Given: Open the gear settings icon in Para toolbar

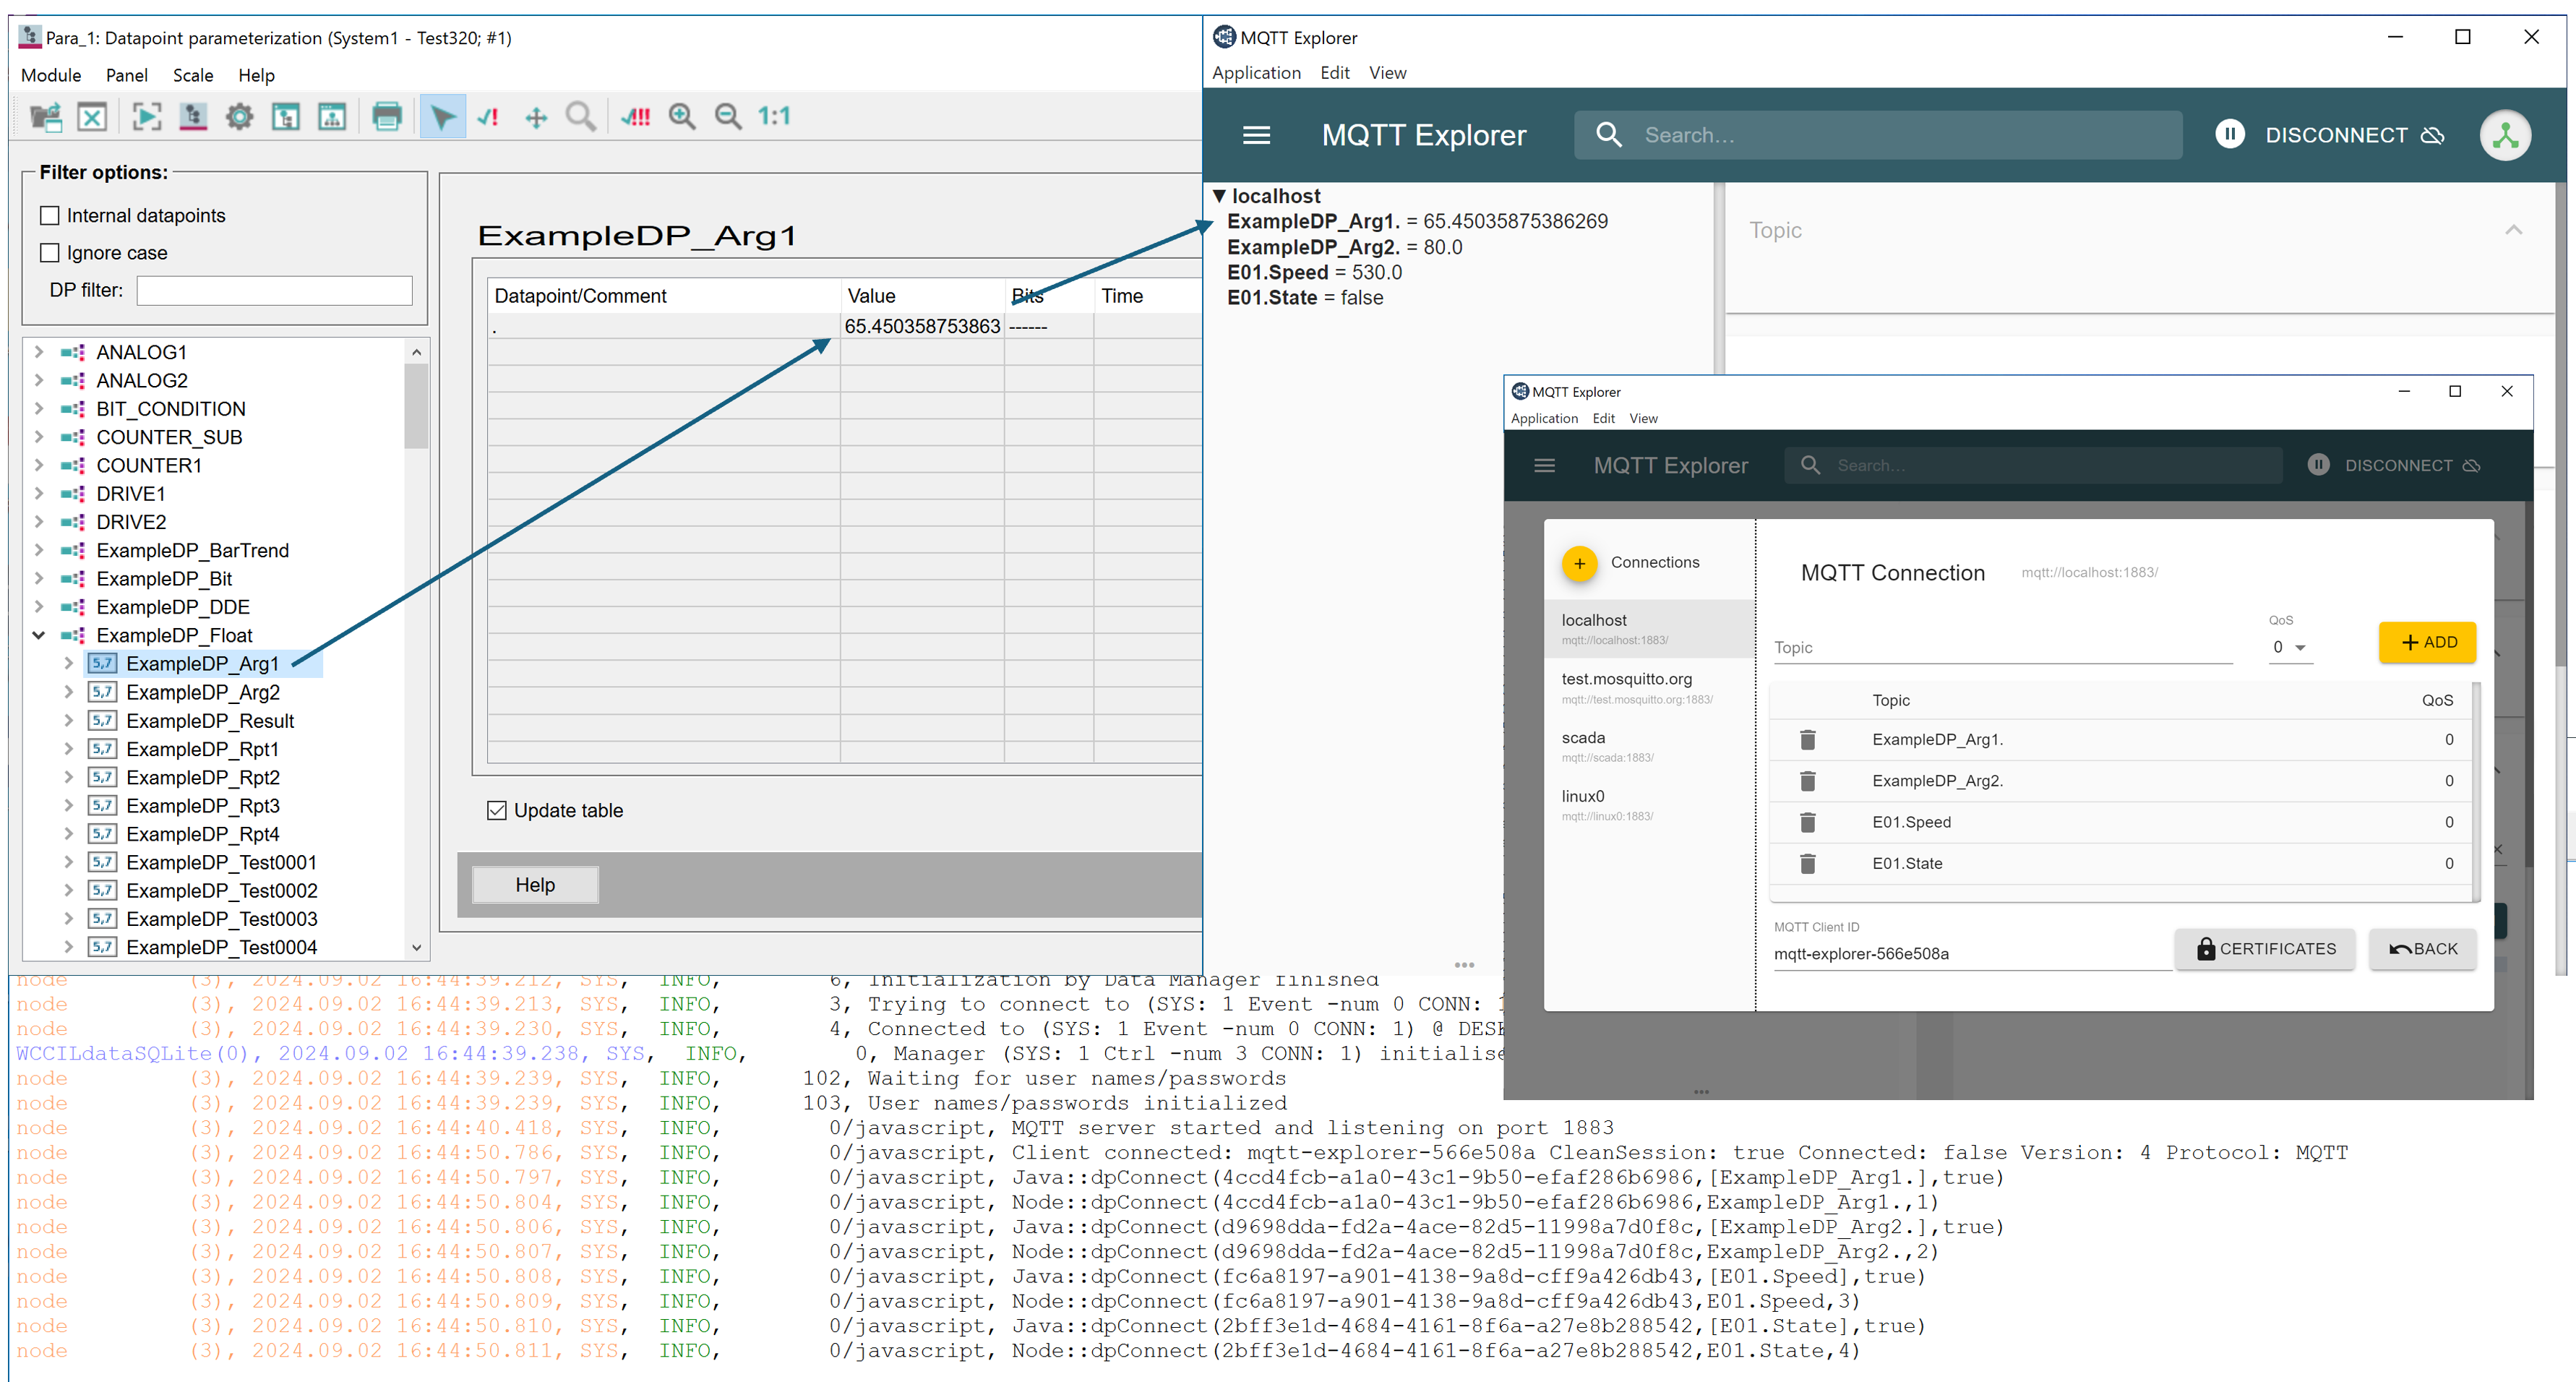Looking at the screenshot, I should [x=239, y=117].
